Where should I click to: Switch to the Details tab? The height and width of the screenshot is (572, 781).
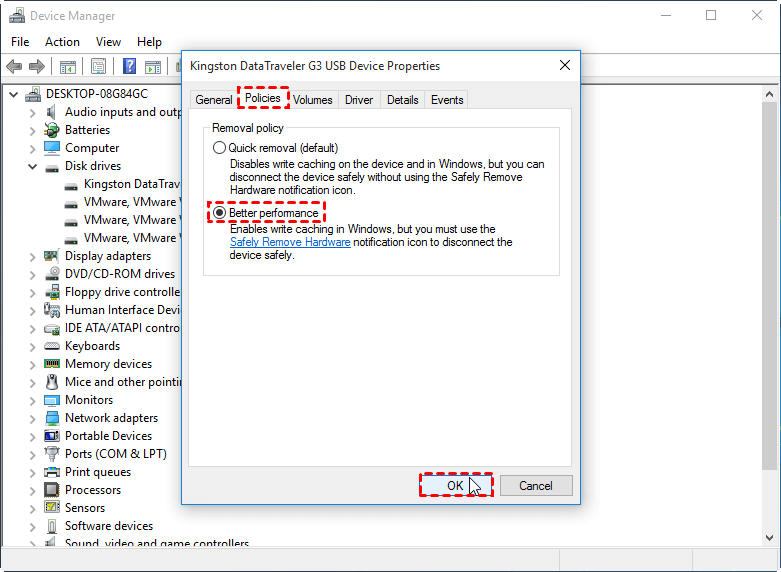[x=402, y=100]
